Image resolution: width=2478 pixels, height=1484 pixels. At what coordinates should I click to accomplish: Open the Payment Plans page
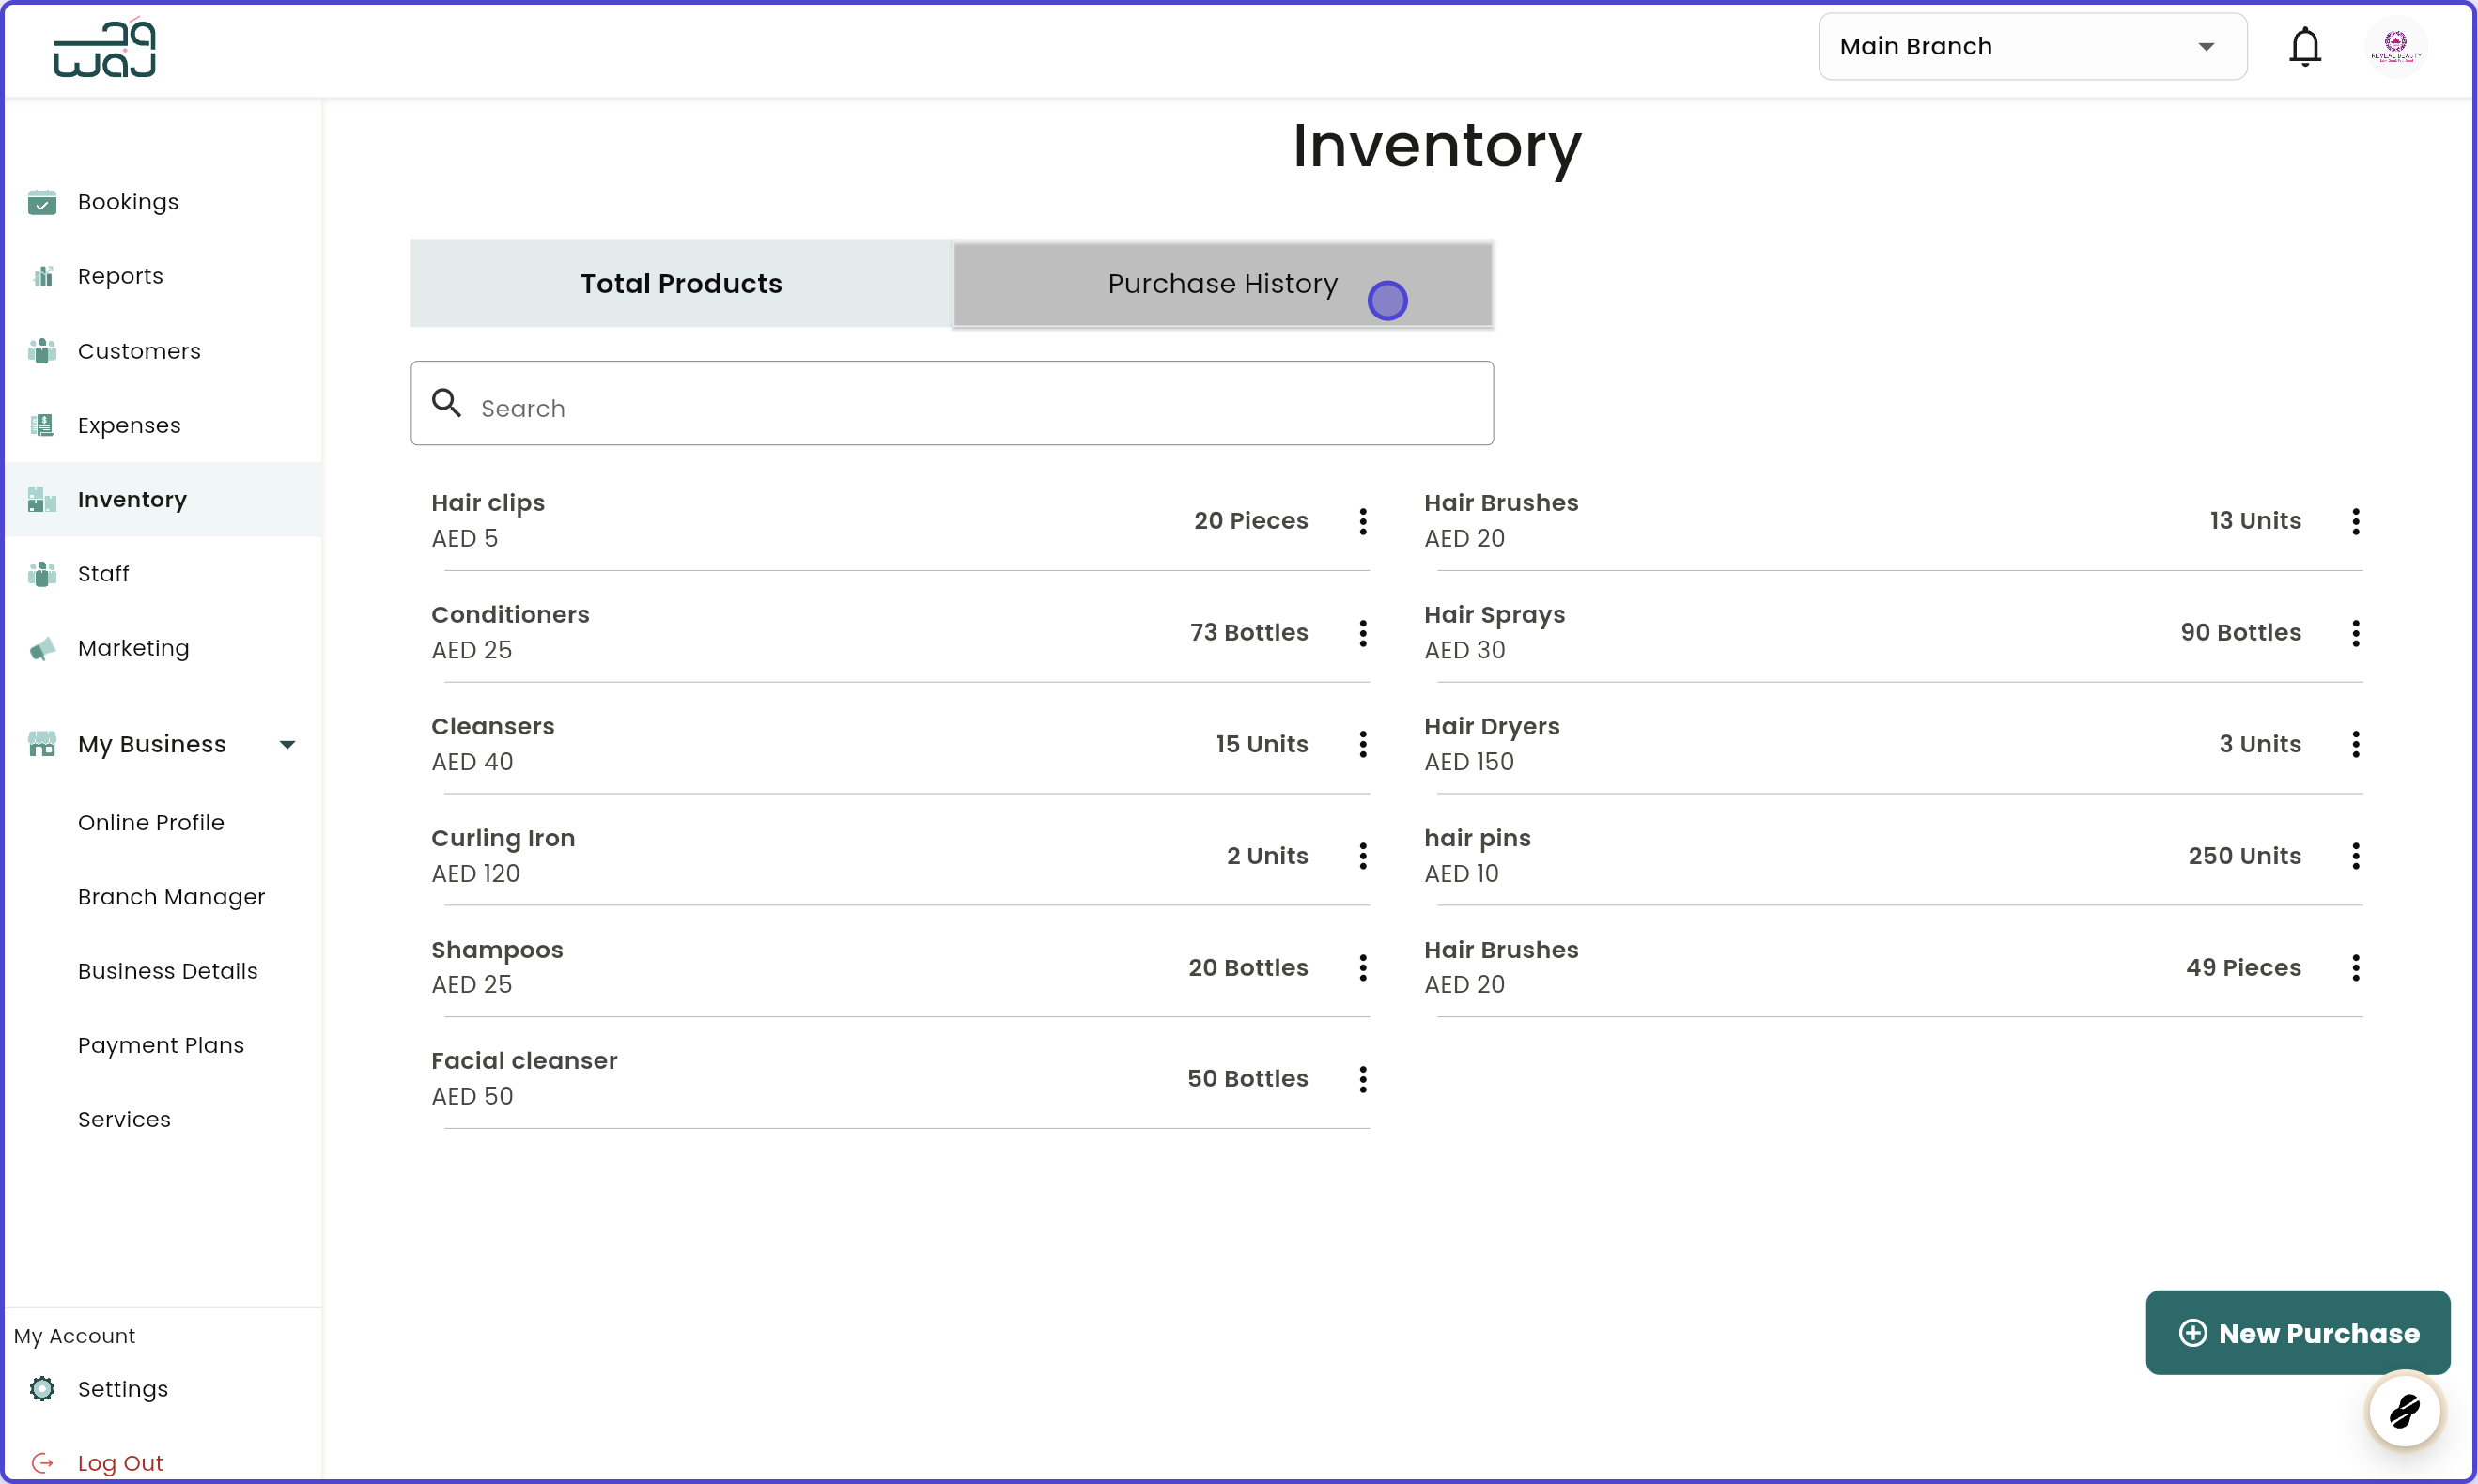click(x=161, y=1045)
